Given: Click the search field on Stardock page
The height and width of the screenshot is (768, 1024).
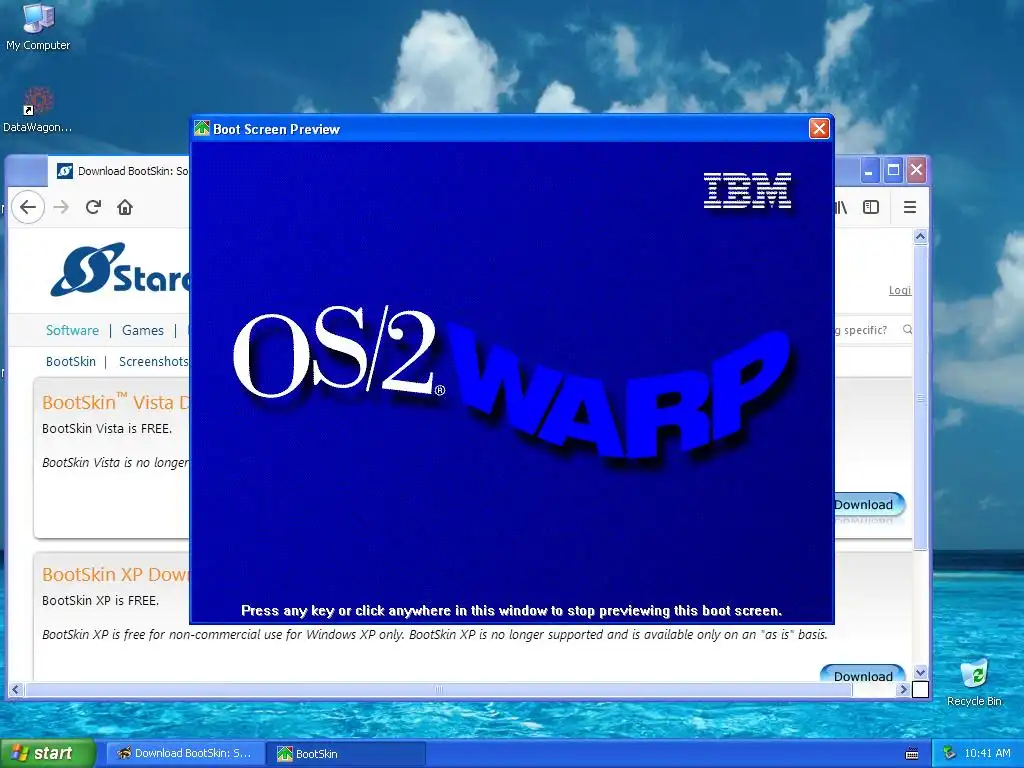Looking at the screenshot, I should 865,330.
